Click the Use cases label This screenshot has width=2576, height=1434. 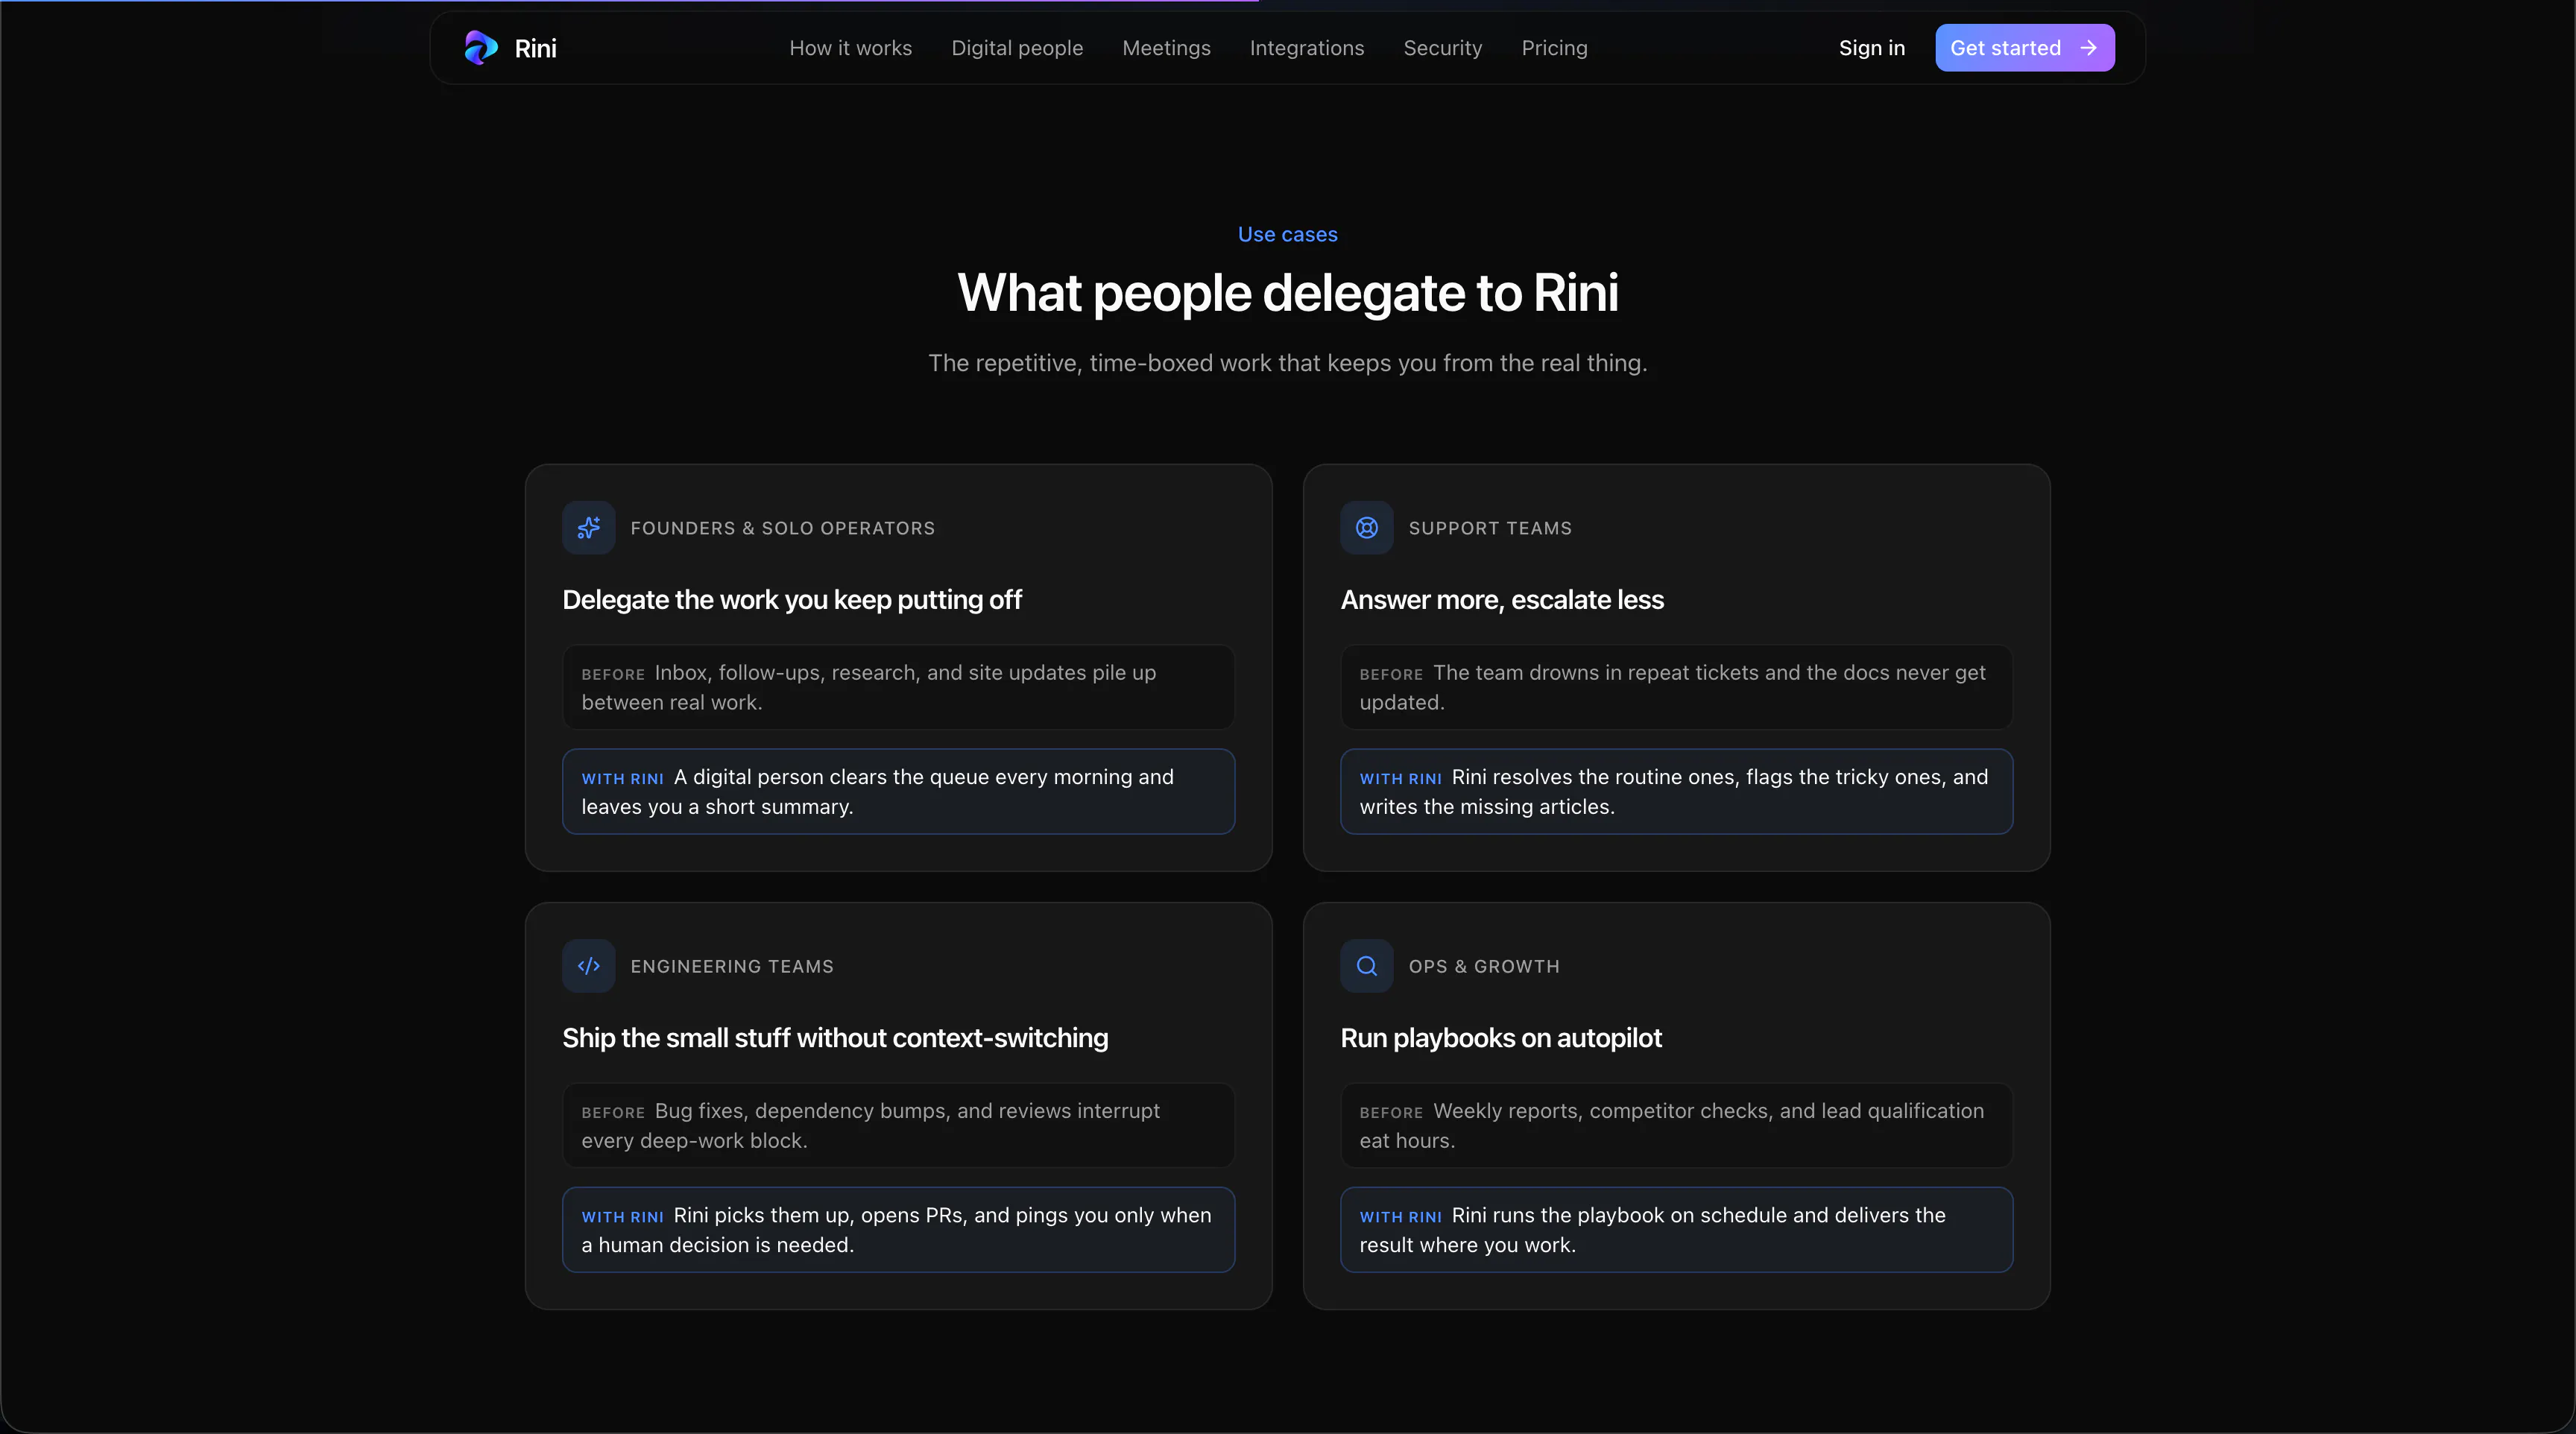(x=1287, y=234)
